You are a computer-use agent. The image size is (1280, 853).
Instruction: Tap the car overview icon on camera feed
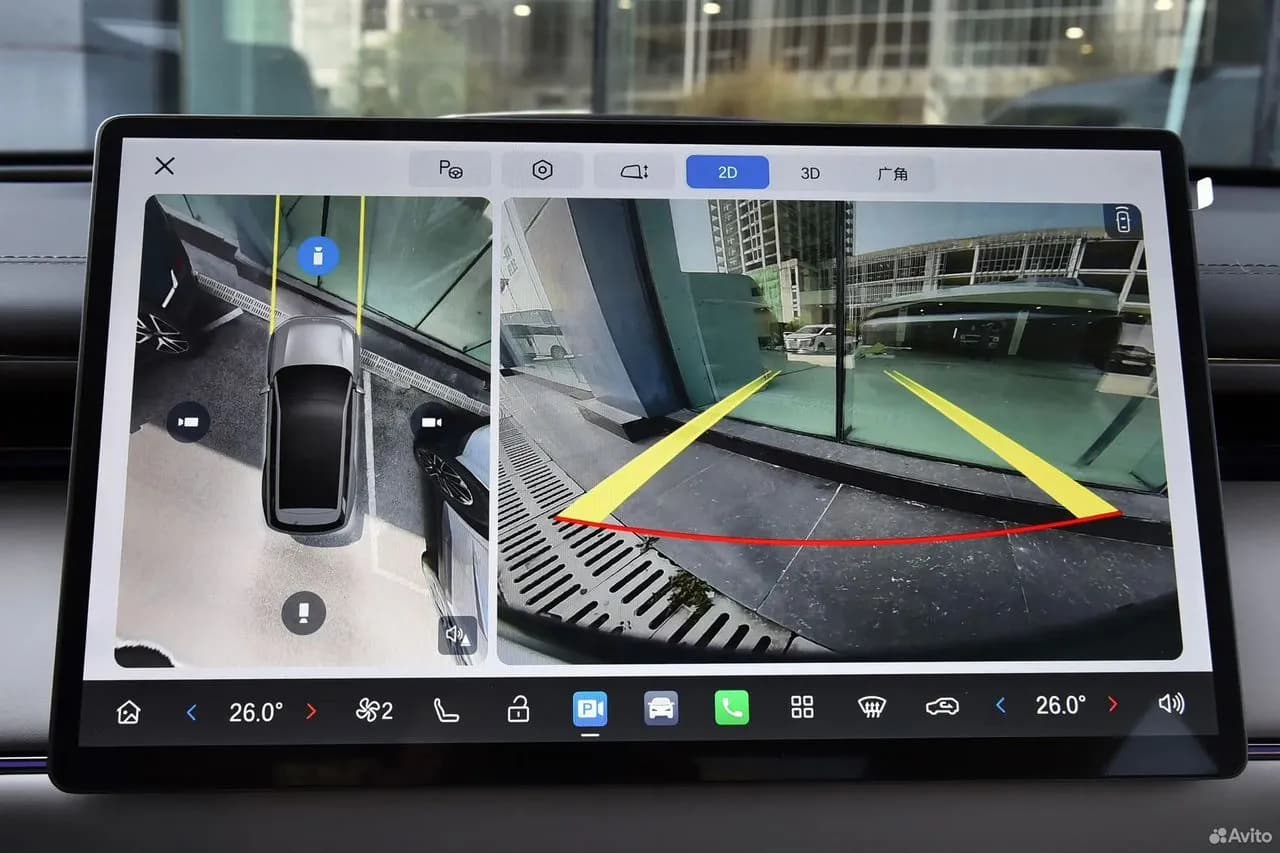point(1123,221)
